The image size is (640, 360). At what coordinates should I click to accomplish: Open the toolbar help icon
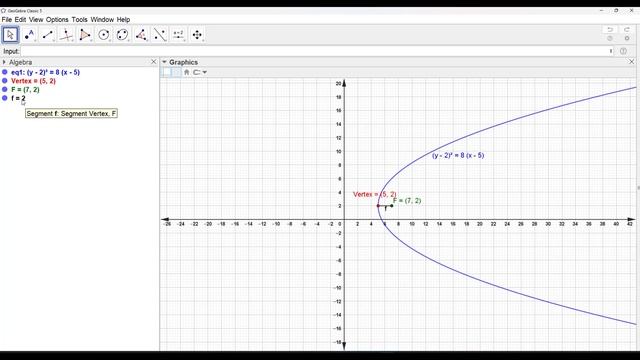tap(610, 38)
